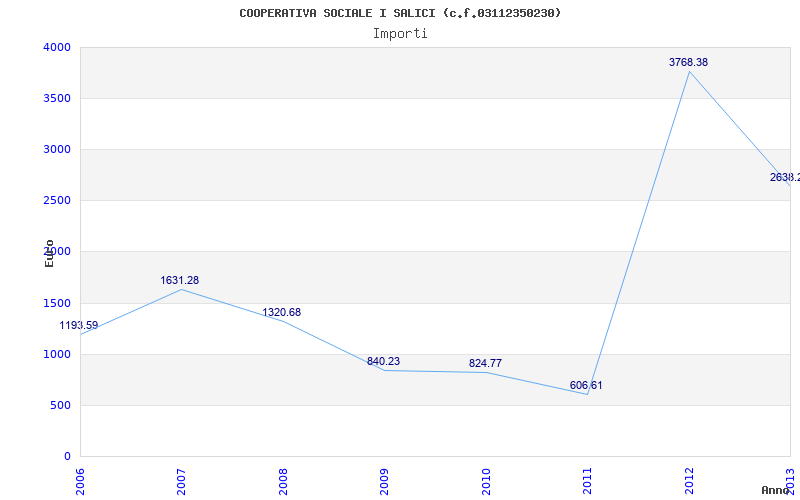Click data label 824.77
Screen dimensions: 800x500
pyautogui.click(x=485, y=364)
